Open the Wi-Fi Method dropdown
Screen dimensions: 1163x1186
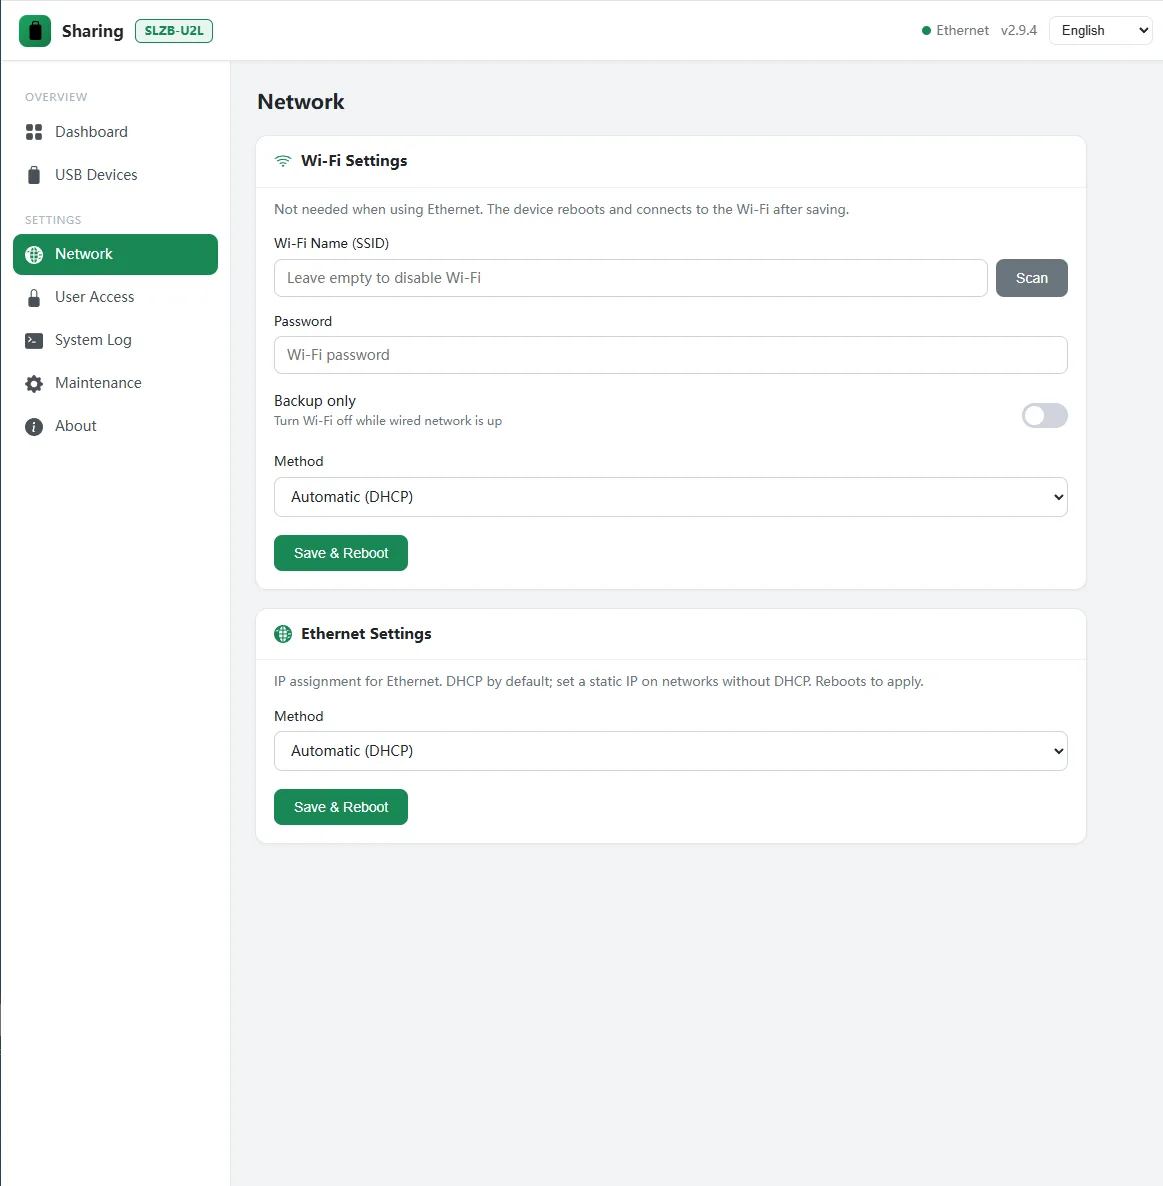[x=671, y=497]
